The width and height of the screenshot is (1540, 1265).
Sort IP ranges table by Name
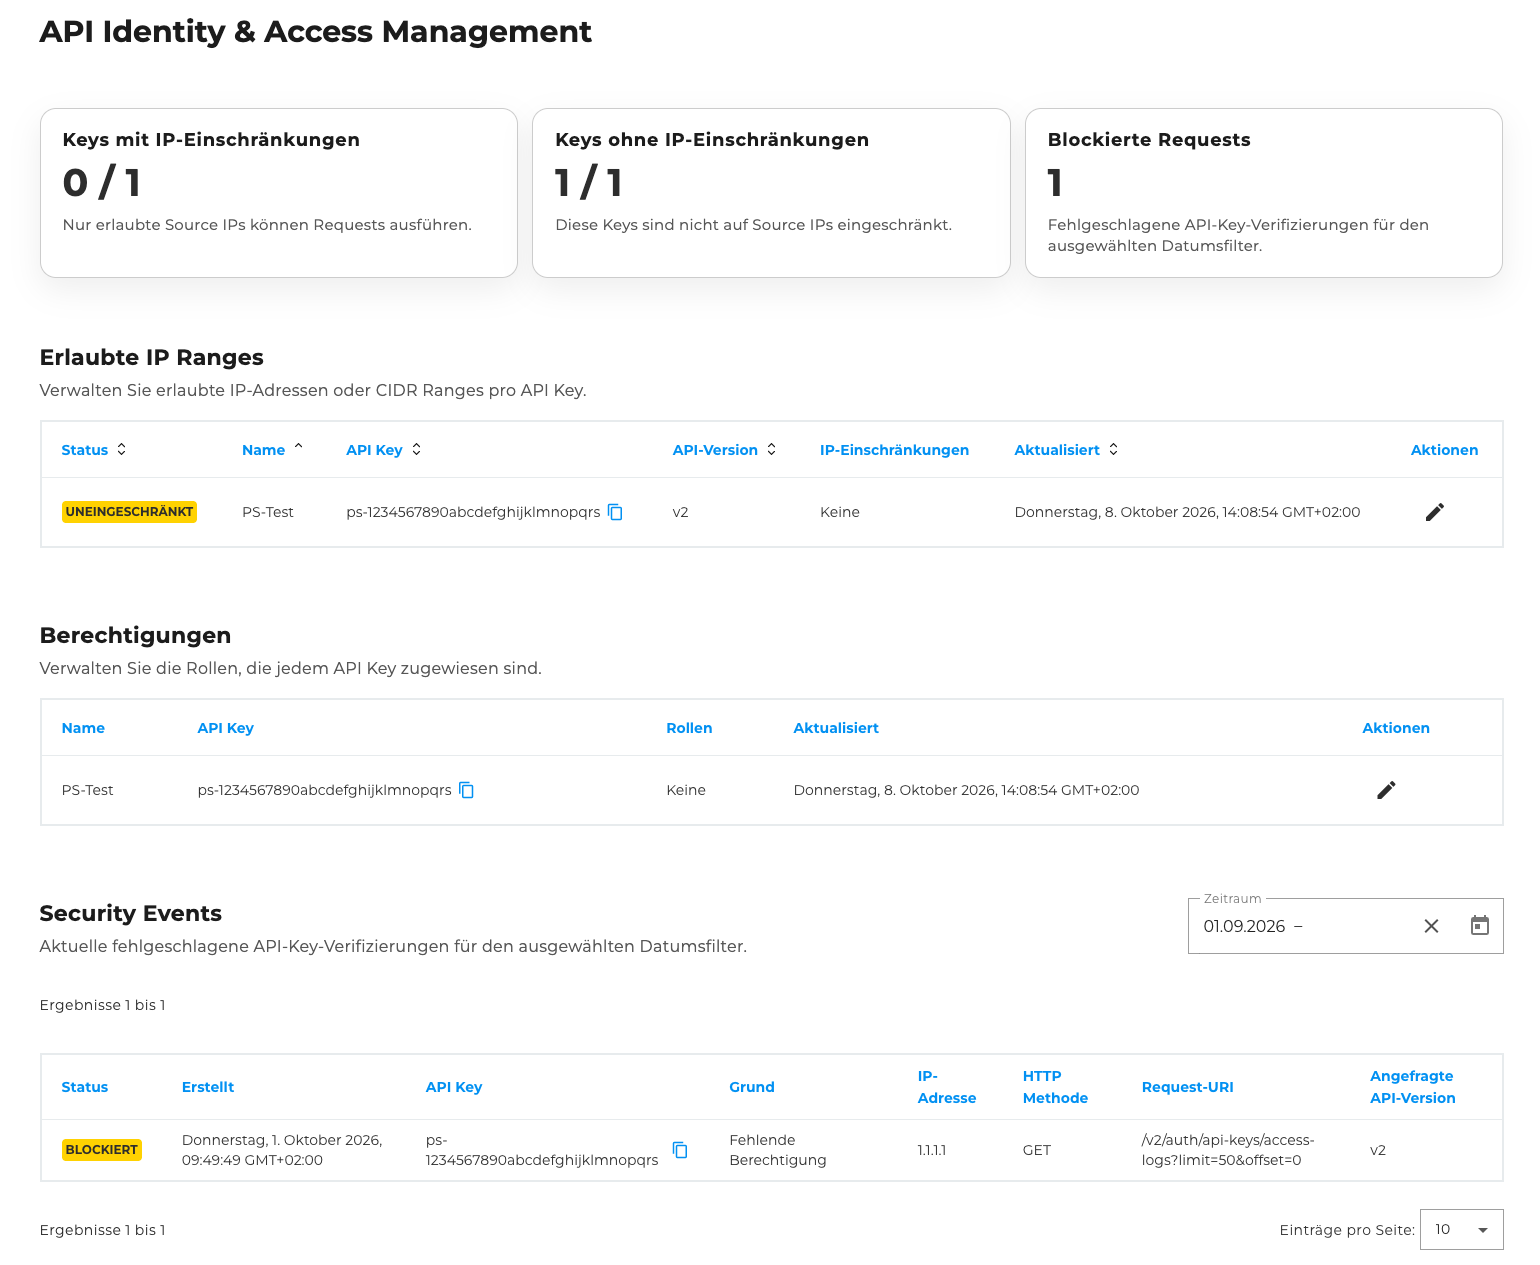[272, 450]
